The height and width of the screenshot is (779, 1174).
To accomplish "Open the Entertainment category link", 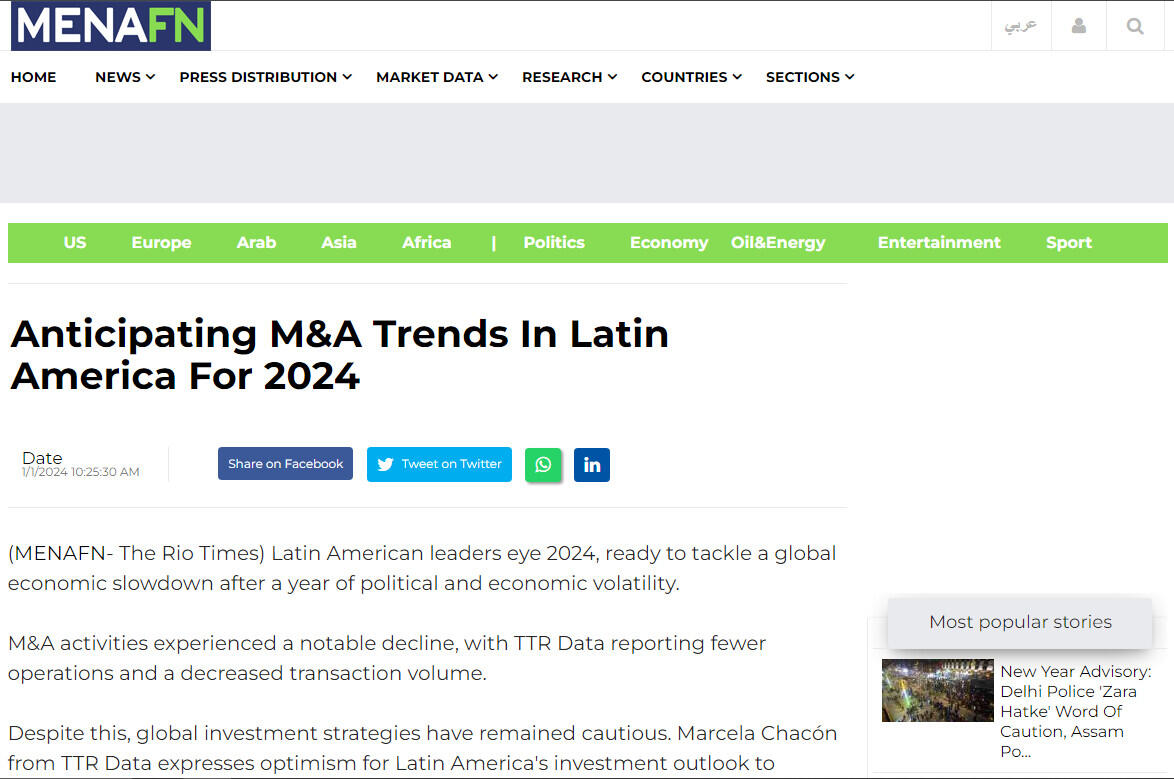I will (938, 243).
